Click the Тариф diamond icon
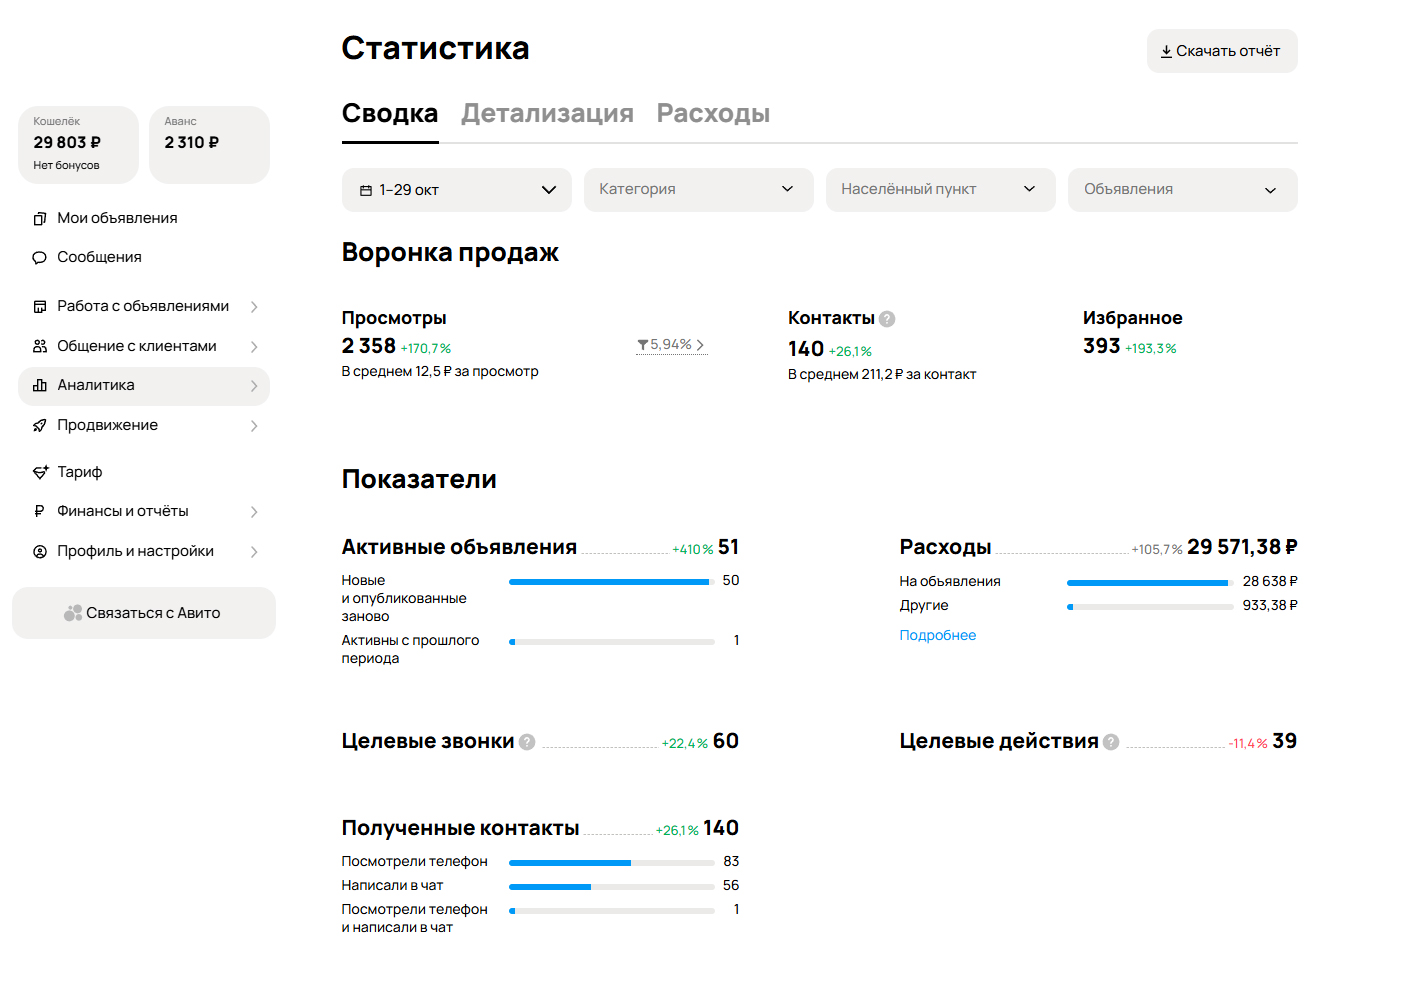1411x1007 pixels. pos(40,472)
